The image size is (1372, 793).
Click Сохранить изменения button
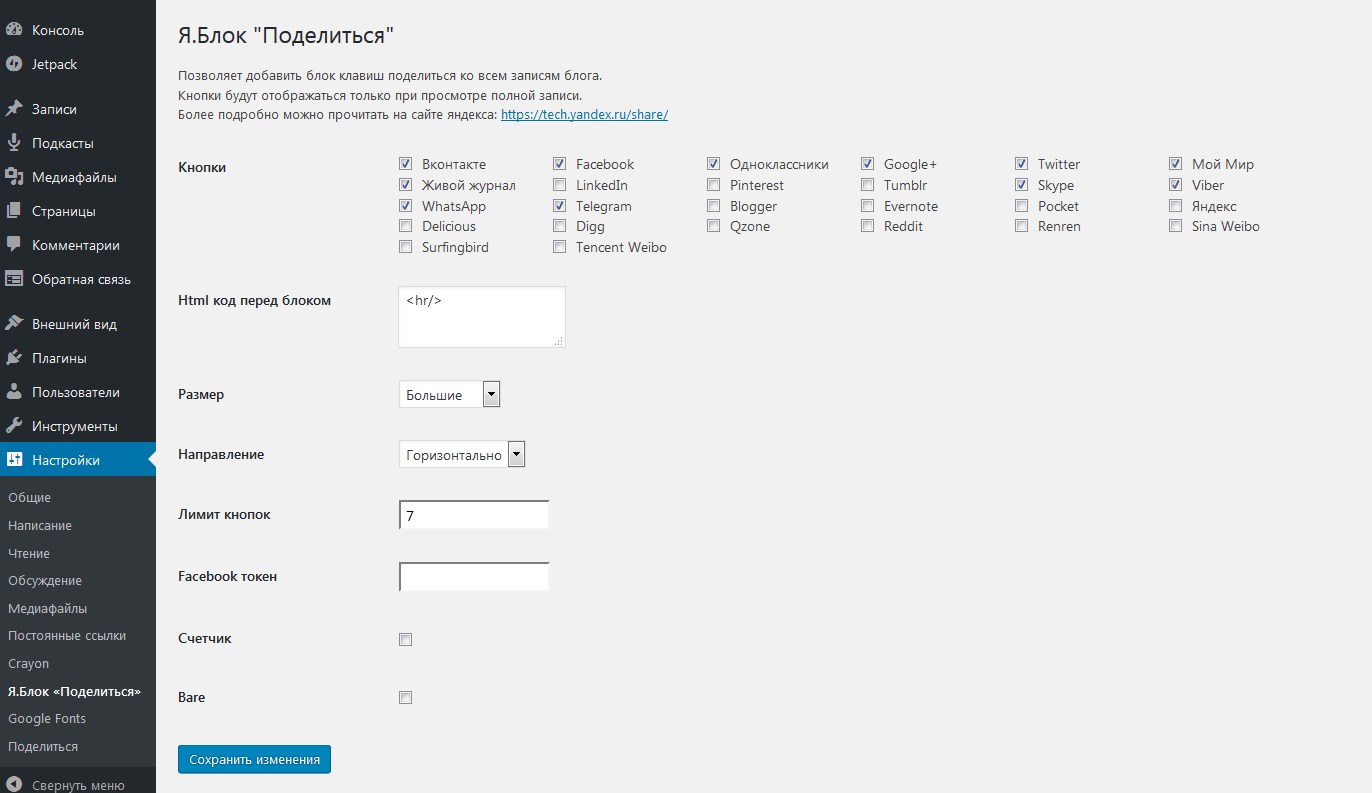(x=254, y=759)
